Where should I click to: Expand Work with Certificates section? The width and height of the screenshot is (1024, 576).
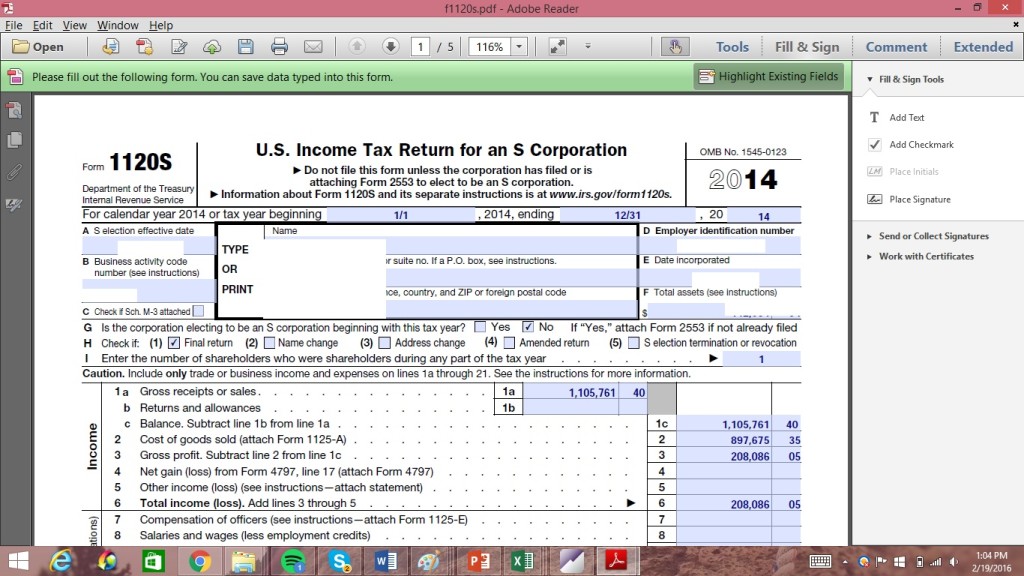tap(869, 257)
